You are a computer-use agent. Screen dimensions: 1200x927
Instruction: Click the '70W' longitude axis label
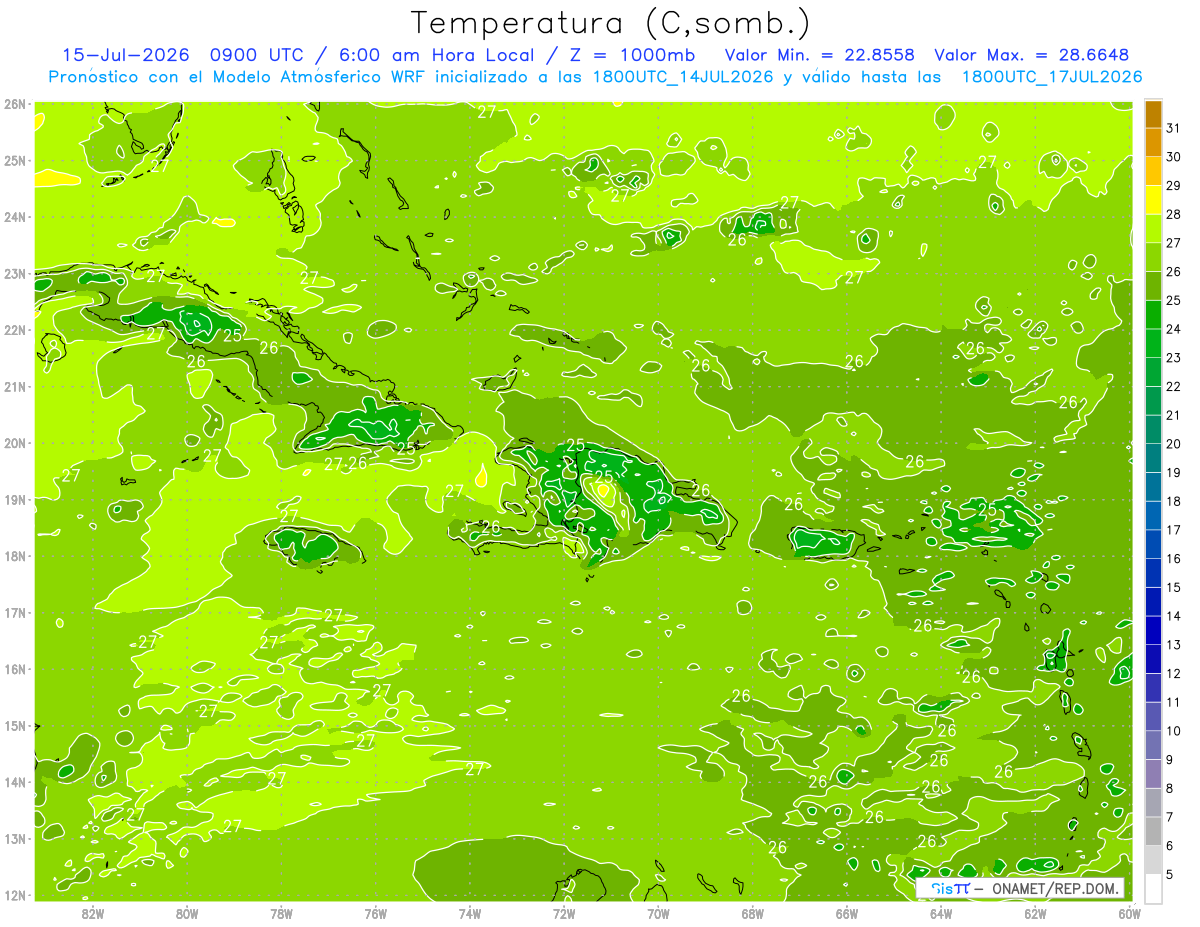658,913
